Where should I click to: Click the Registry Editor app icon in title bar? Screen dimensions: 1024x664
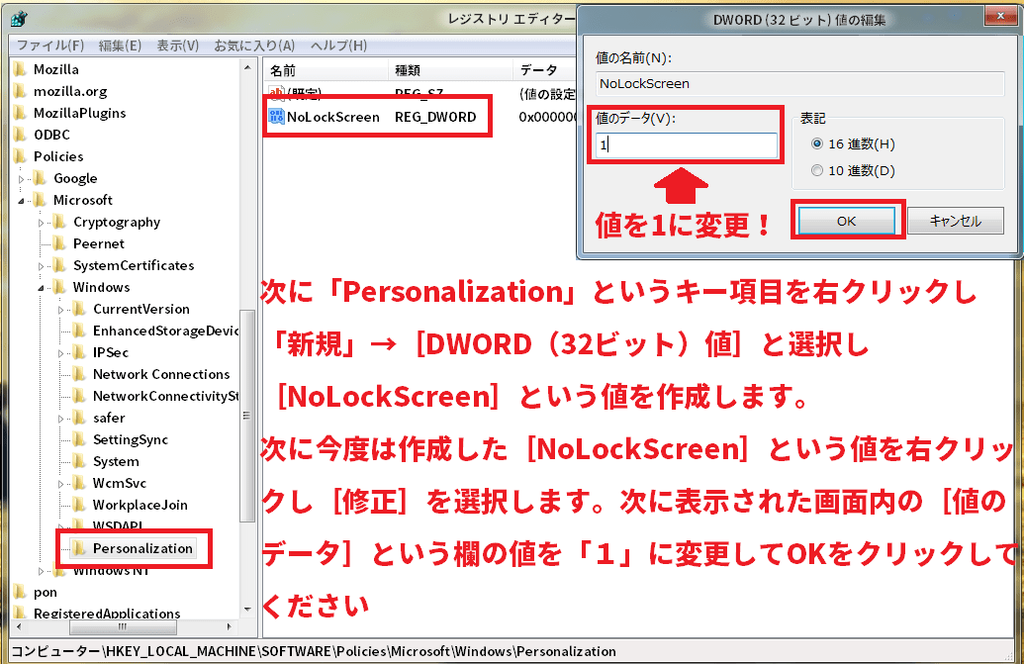click(19, 19)
